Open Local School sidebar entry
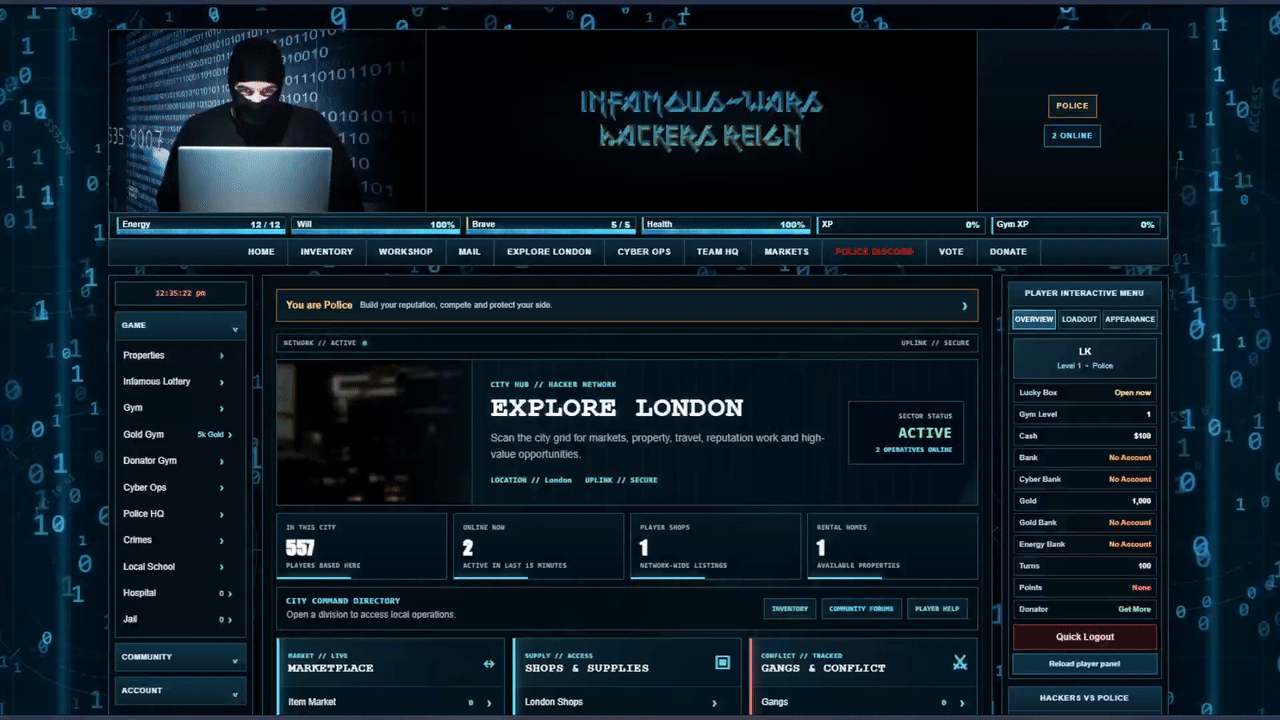The image size is (1280, 720). coord(180,566)
